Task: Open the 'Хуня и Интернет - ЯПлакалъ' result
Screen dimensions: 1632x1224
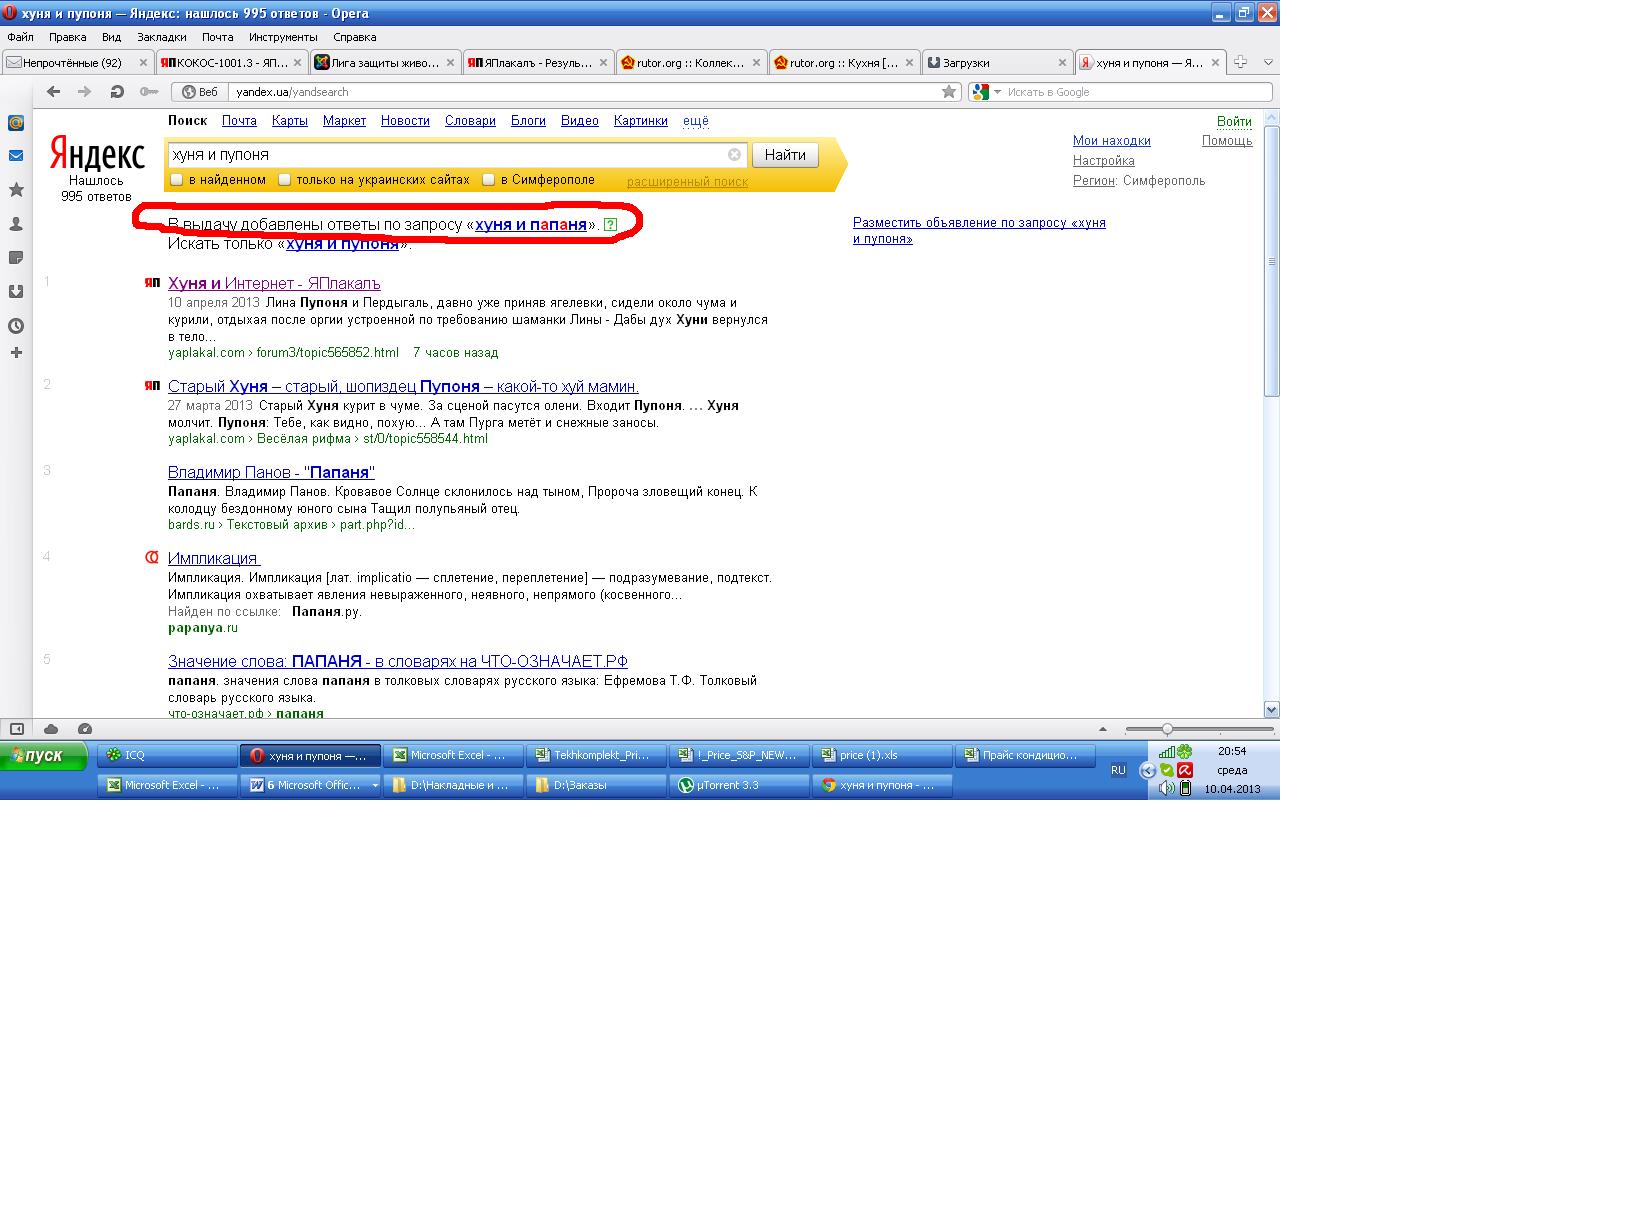Action: [x=274, y=284]
